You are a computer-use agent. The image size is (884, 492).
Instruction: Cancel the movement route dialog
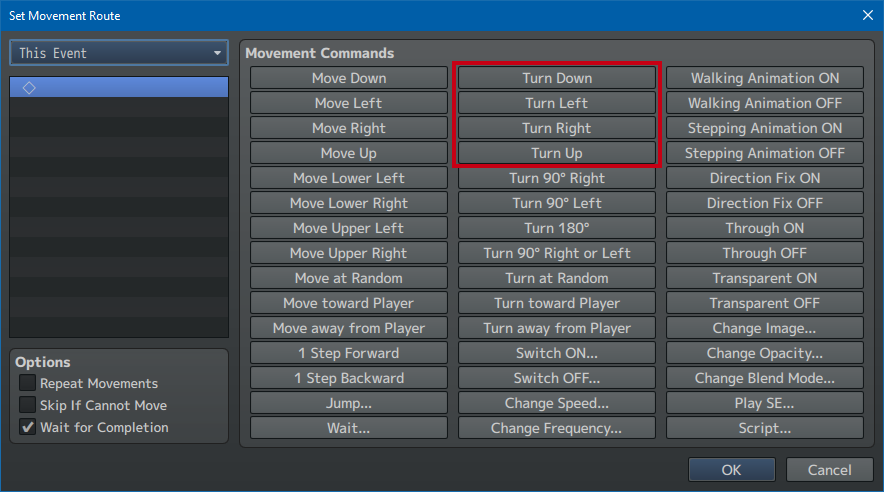pyautogui.click(x=829, y=470)
